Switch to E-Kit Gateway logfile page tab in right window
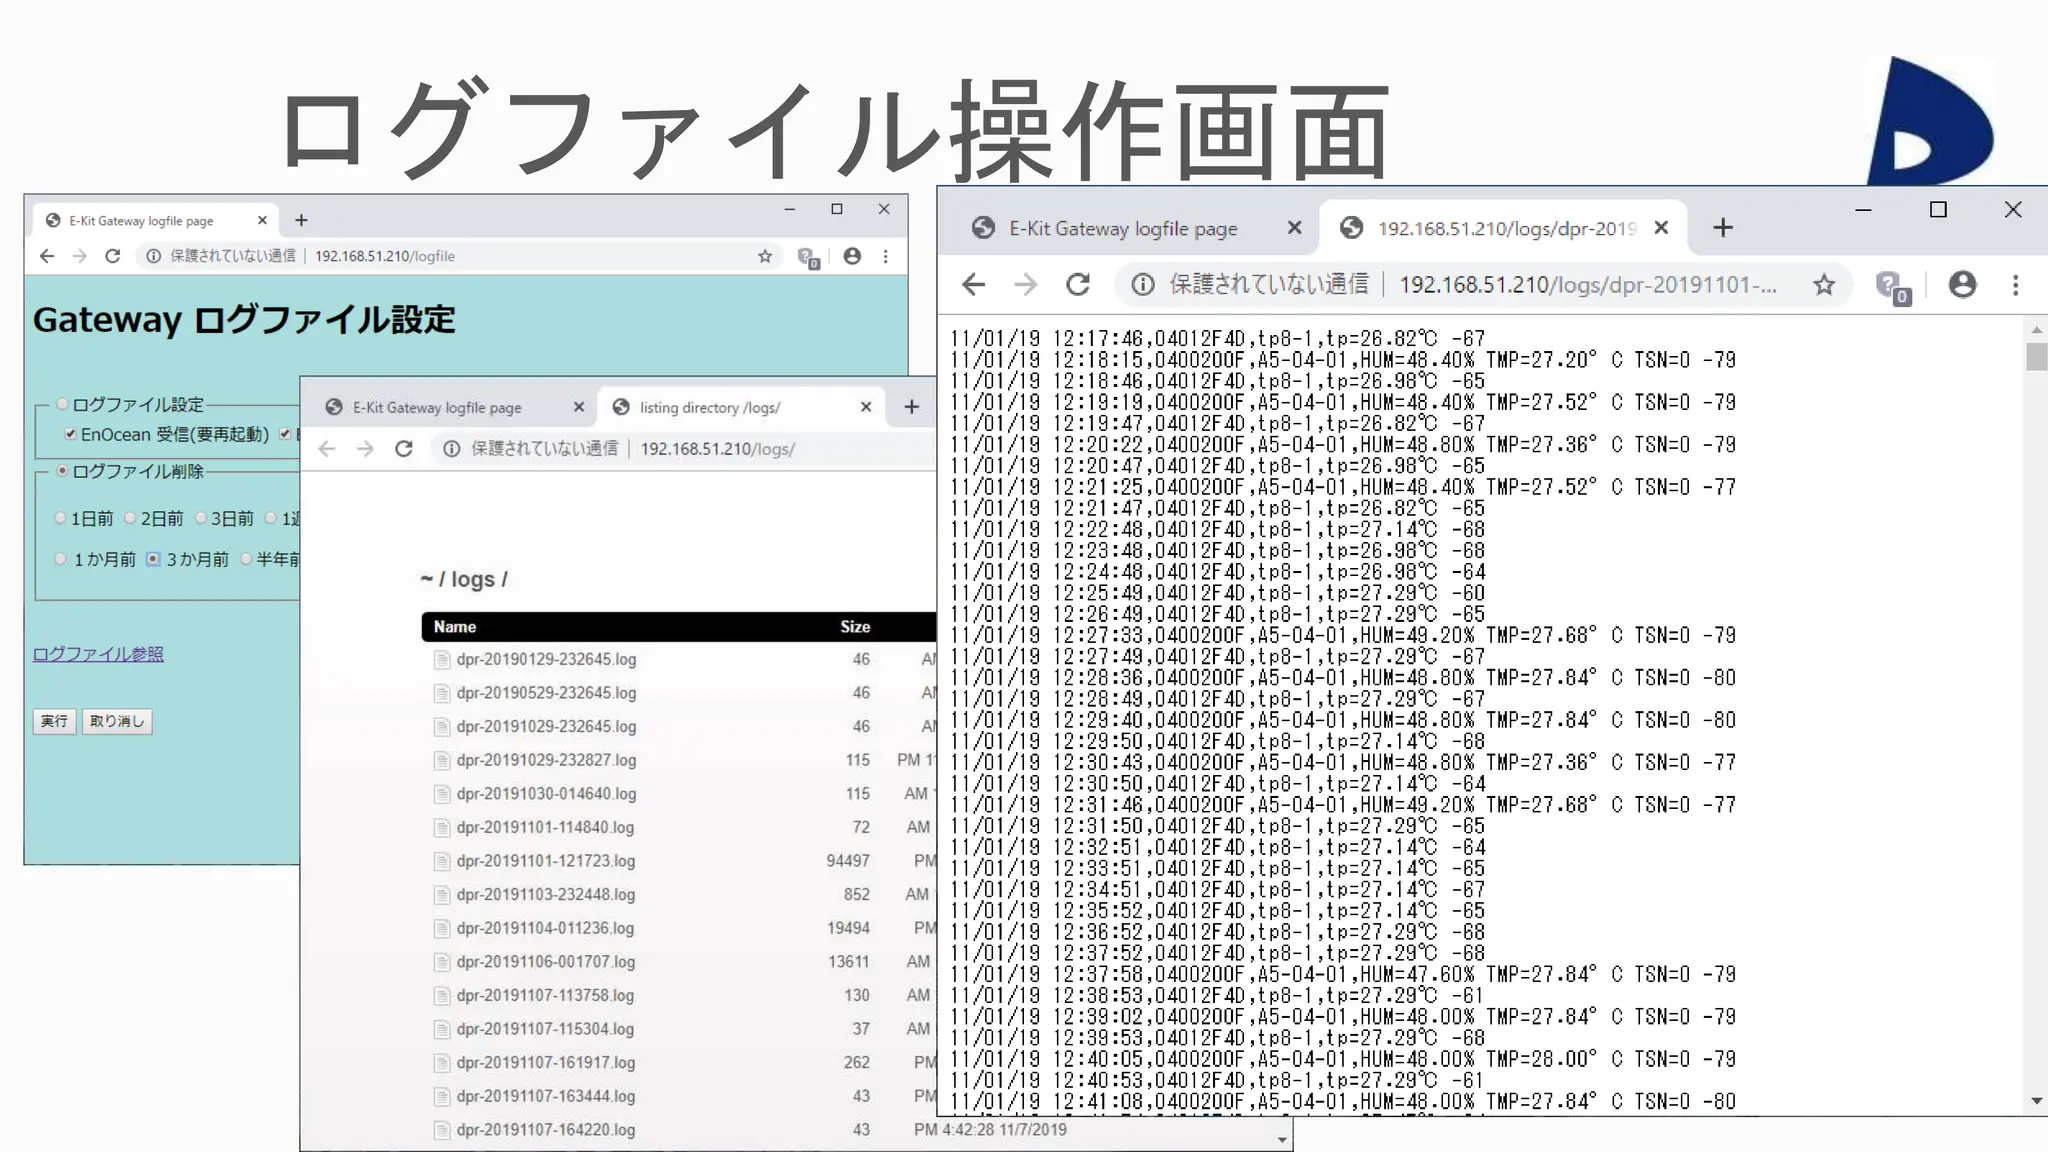2048x1152 pixels. point(1122,229)
